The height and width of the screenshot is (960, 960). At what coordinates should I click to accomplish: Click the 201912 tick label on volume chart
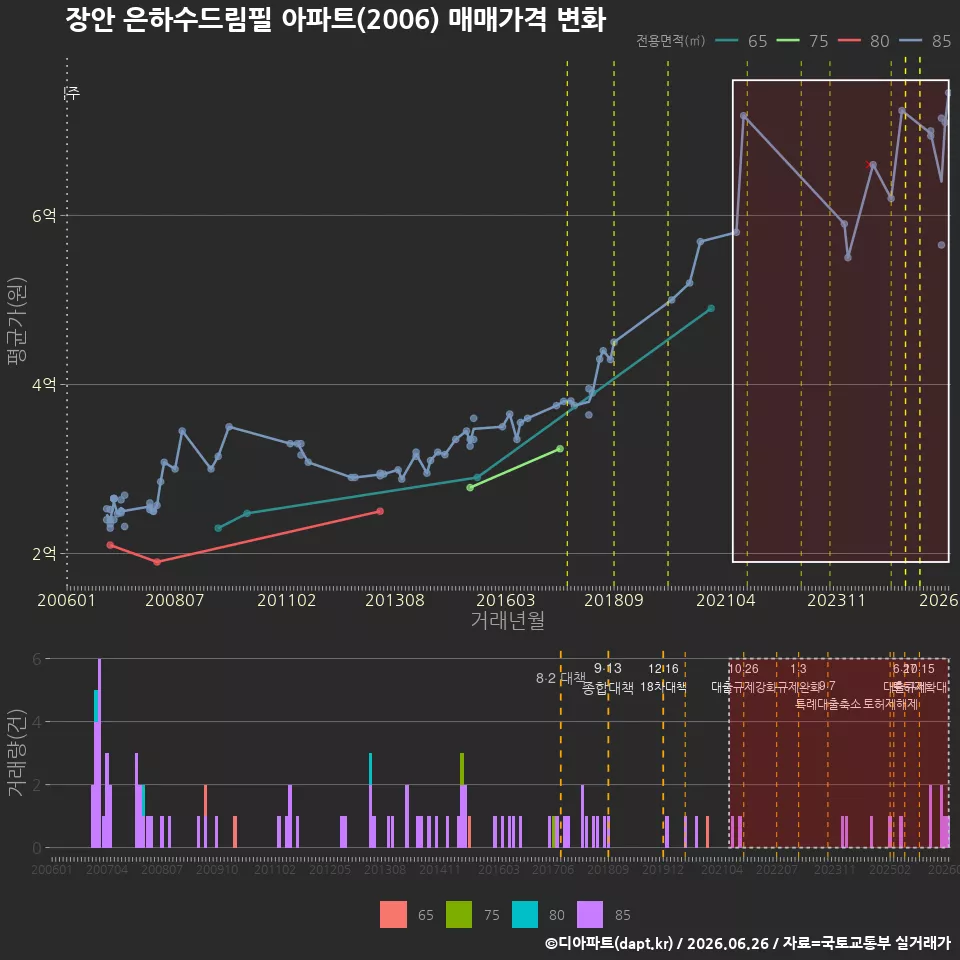pos(663,869)
